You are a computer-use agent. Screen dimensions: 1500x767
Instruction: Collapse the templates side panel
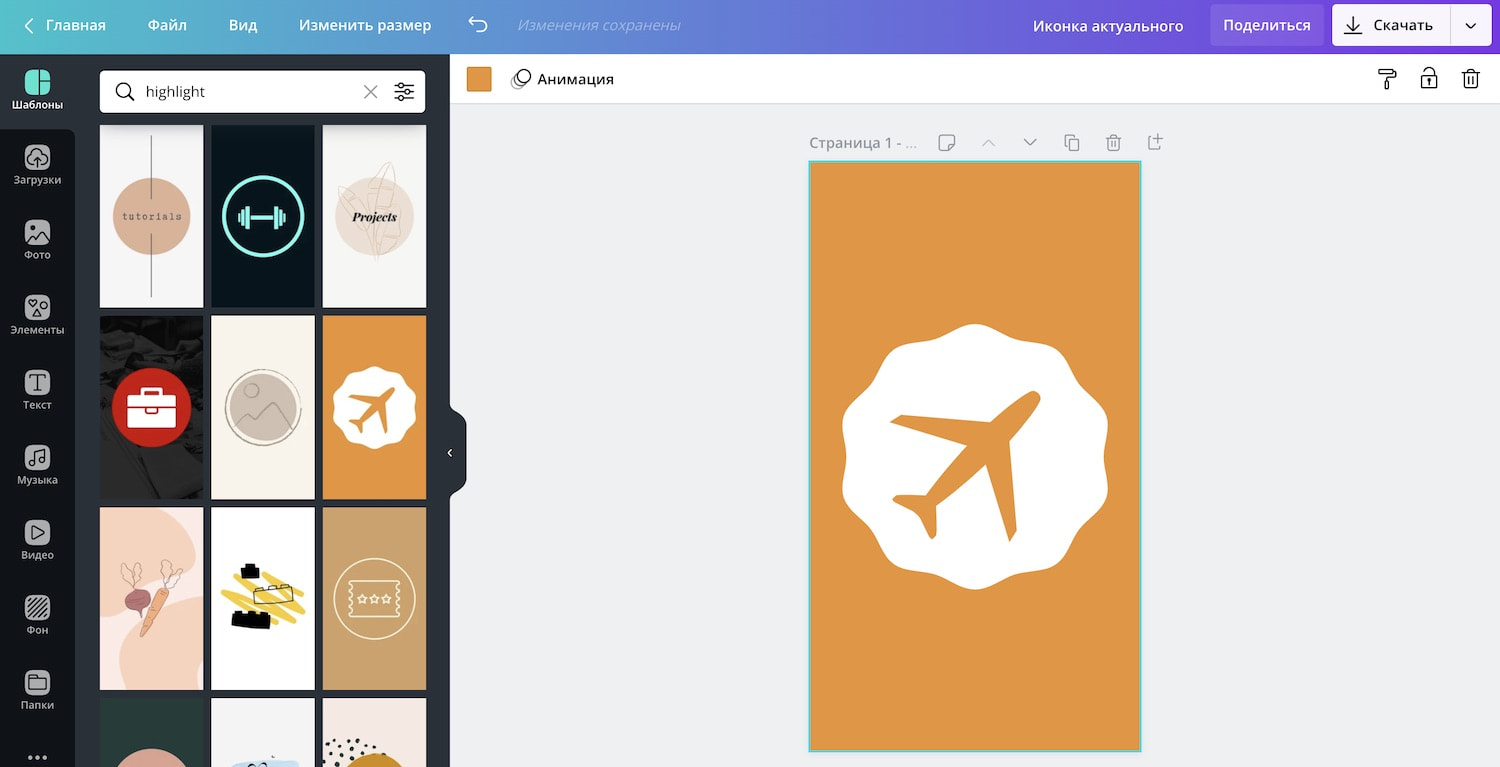pos(450,453)
